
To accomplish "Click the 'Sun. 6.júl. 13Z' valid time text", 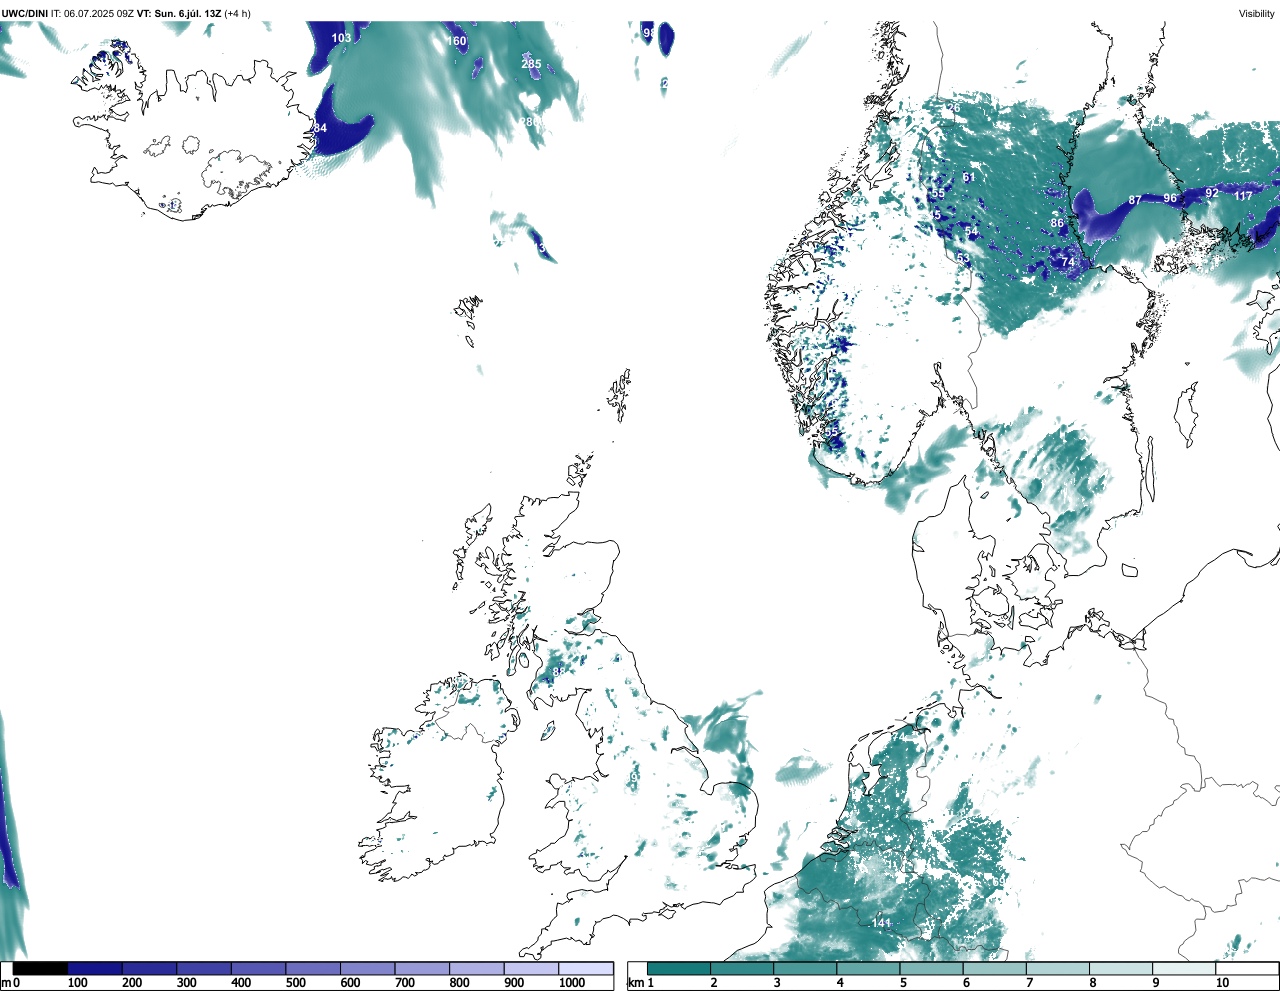I will click(x=187, y=14).
